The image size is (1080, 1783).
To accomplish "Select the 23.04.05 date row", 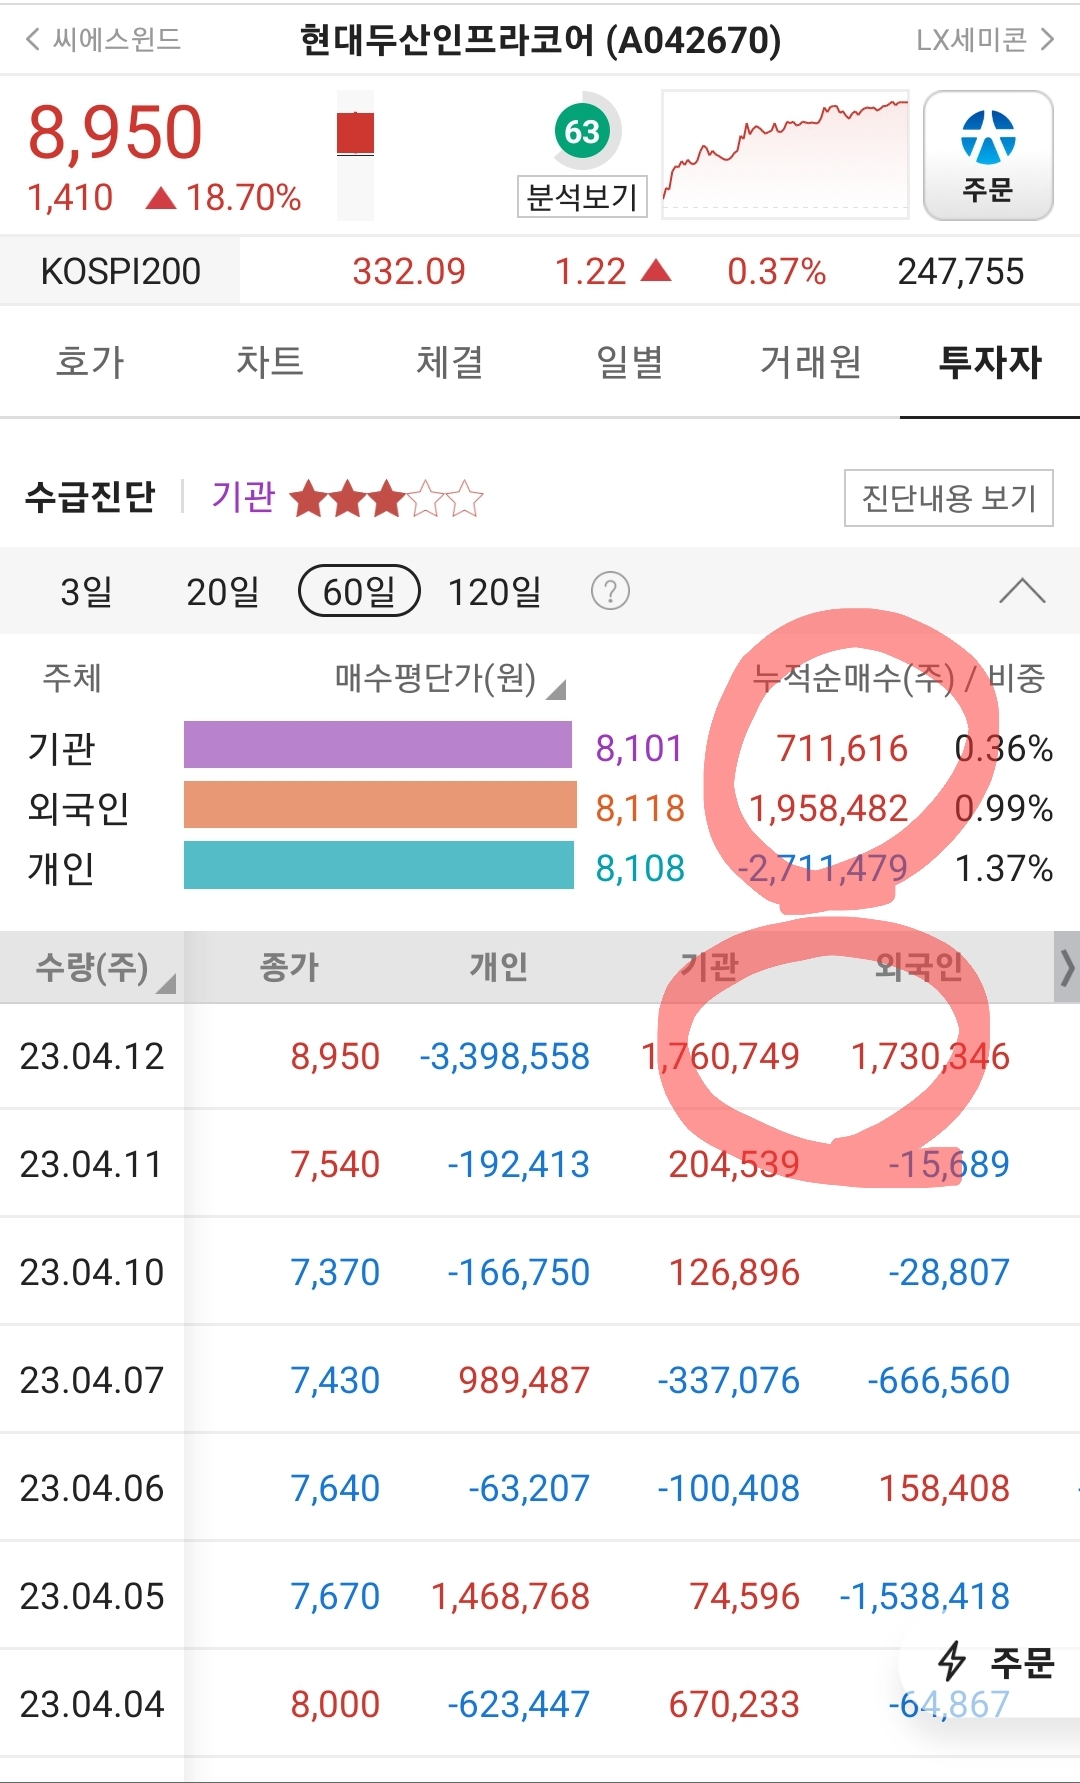I will click(540, 1596).
